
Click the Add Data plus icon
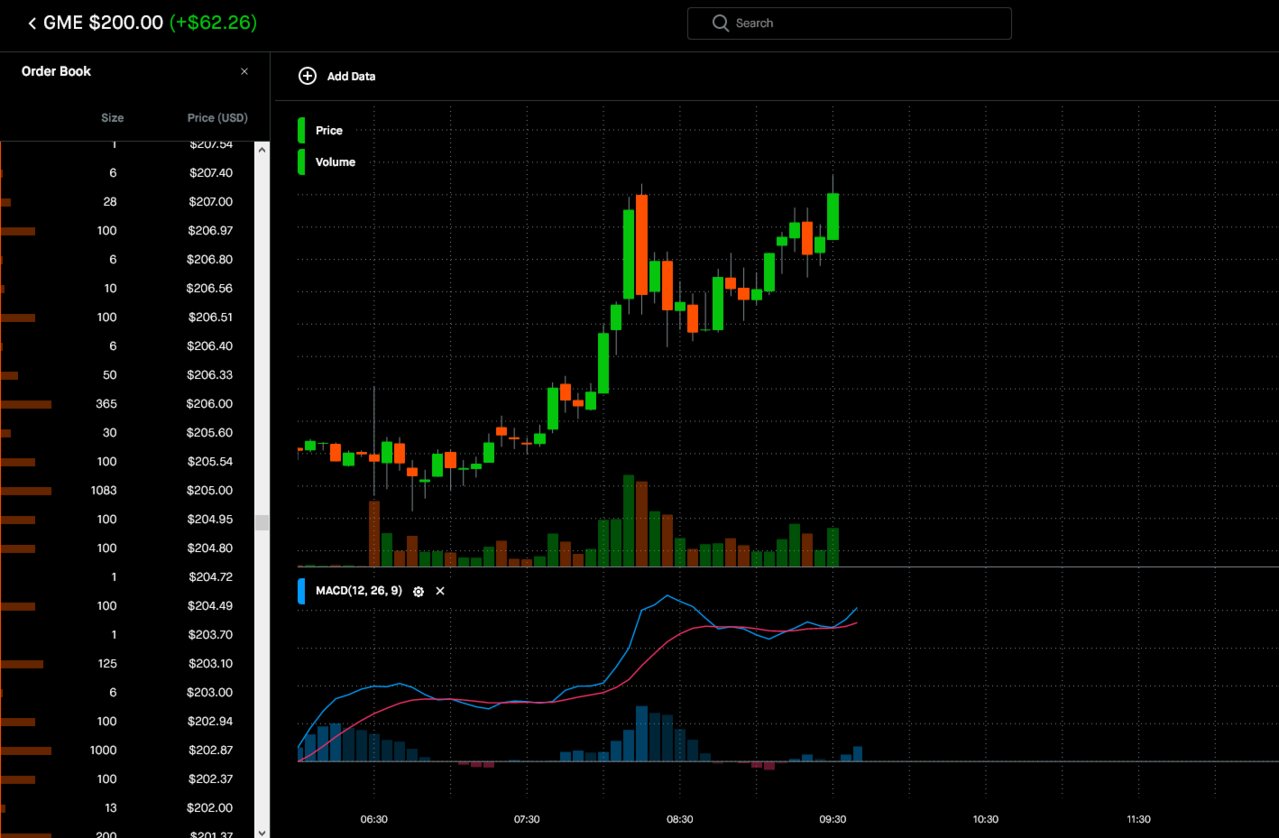click(308, 76)
